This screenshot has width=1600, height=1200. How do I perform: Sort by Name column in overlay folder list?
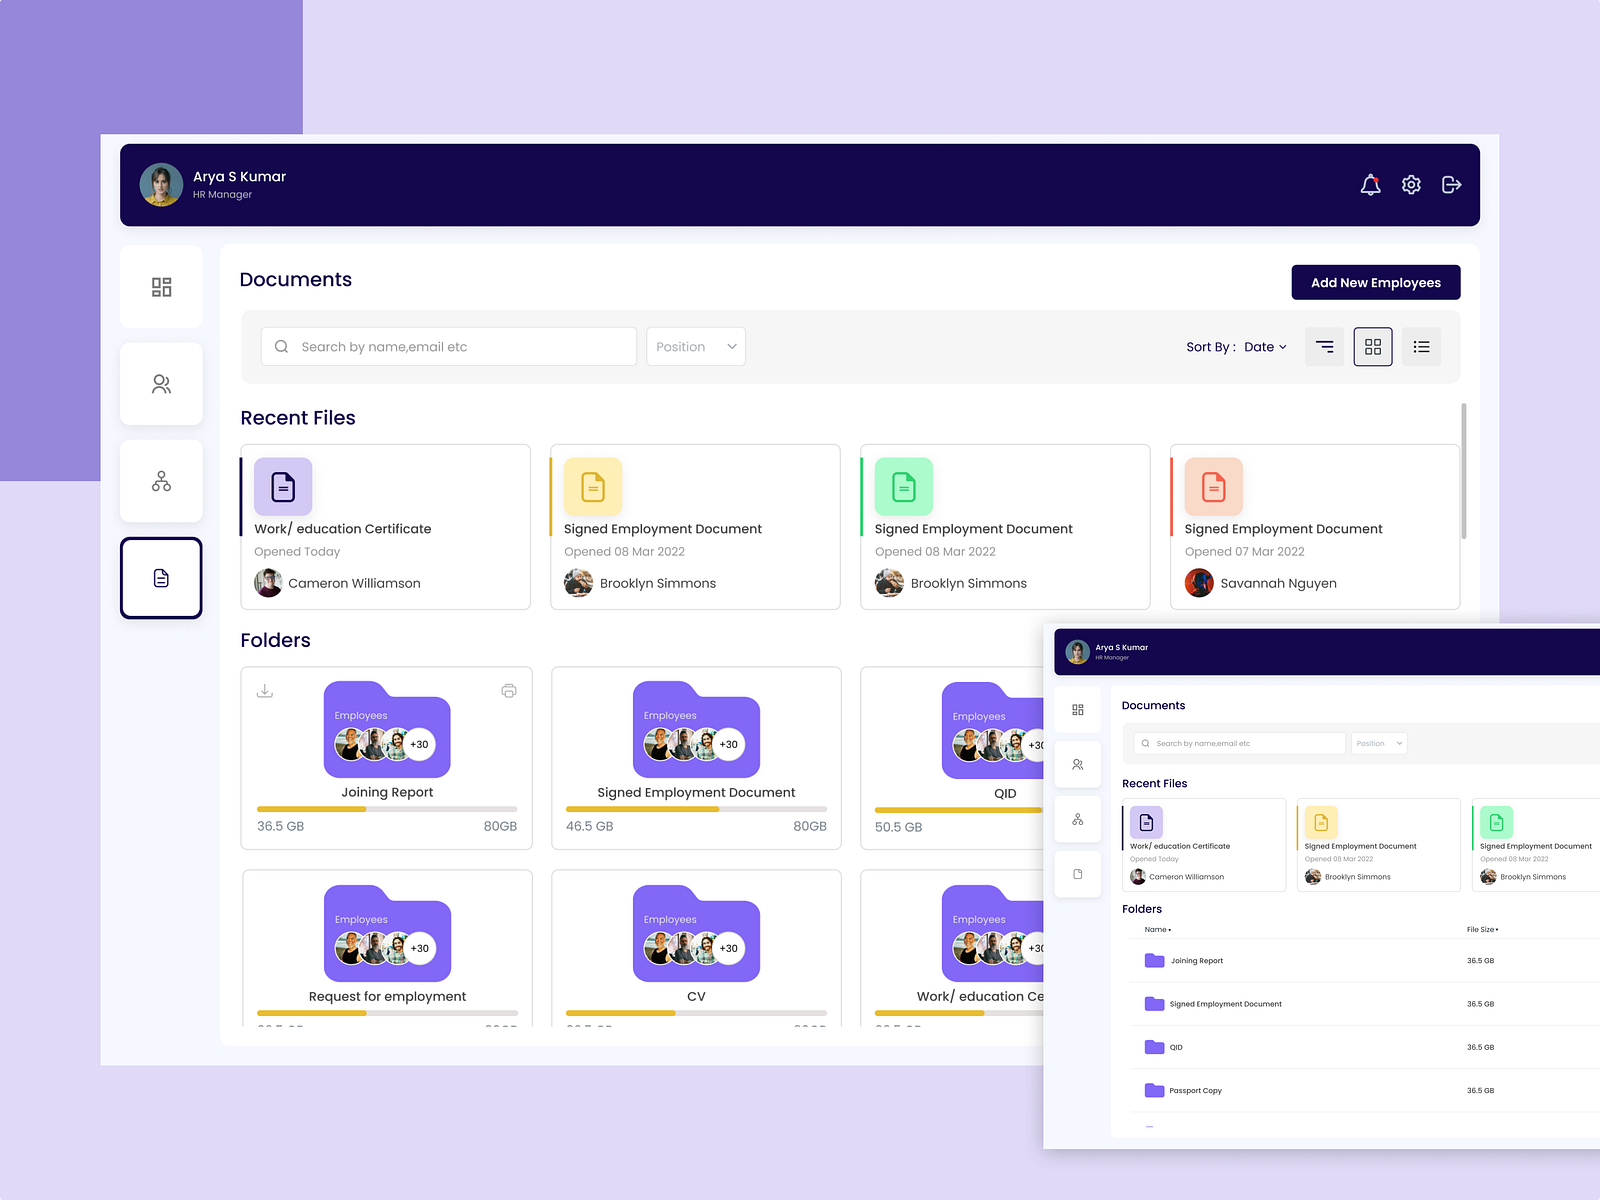(x=1158, y=930)
